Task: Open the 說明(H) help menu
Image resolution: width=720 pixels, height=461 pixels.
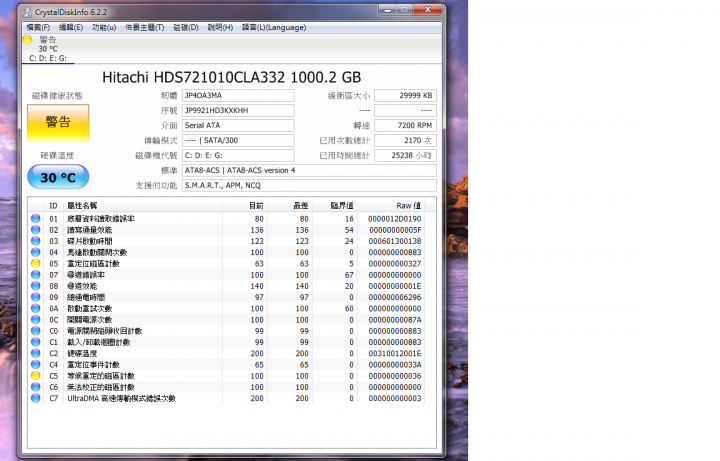Action: click(x=220, y=28)
